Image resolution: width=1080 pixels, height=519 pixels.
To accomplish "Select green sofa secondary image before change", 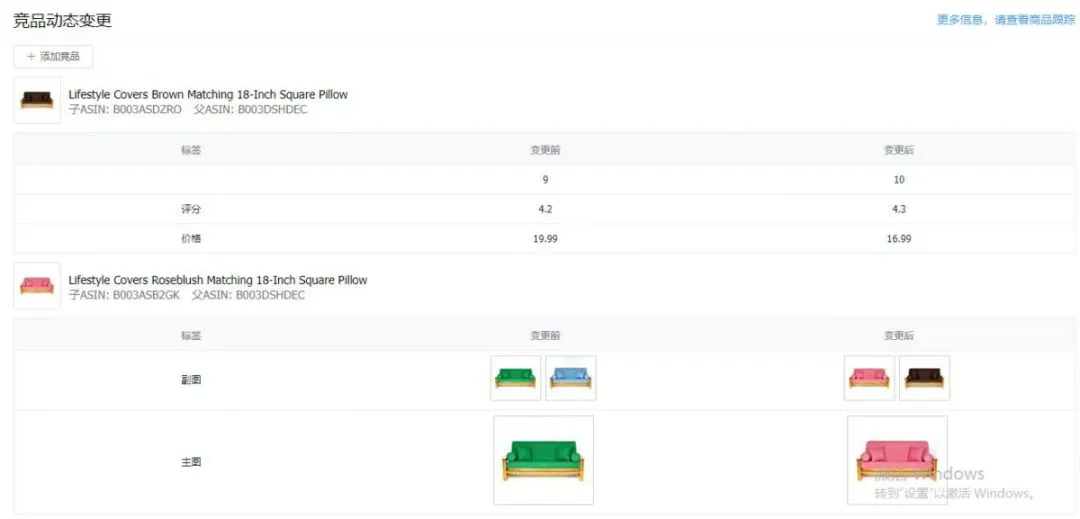I will pos(516,378).
